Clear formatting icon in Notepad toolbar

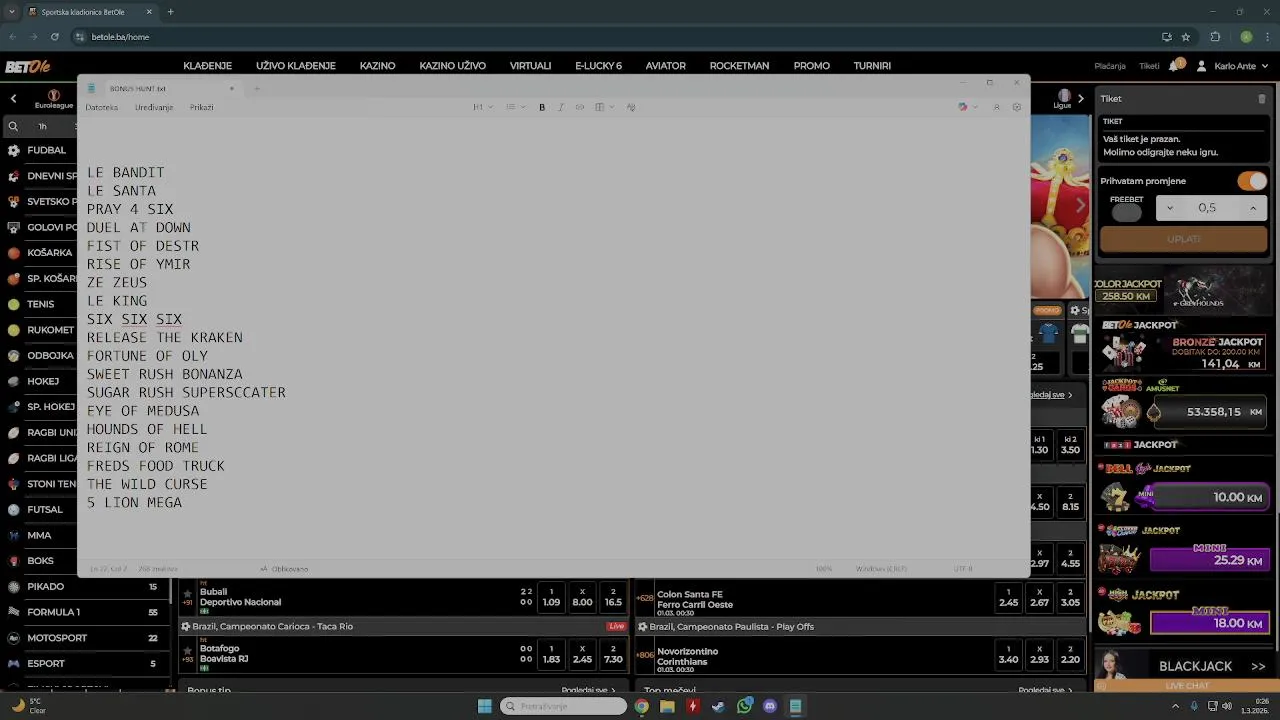click(630, 107)
